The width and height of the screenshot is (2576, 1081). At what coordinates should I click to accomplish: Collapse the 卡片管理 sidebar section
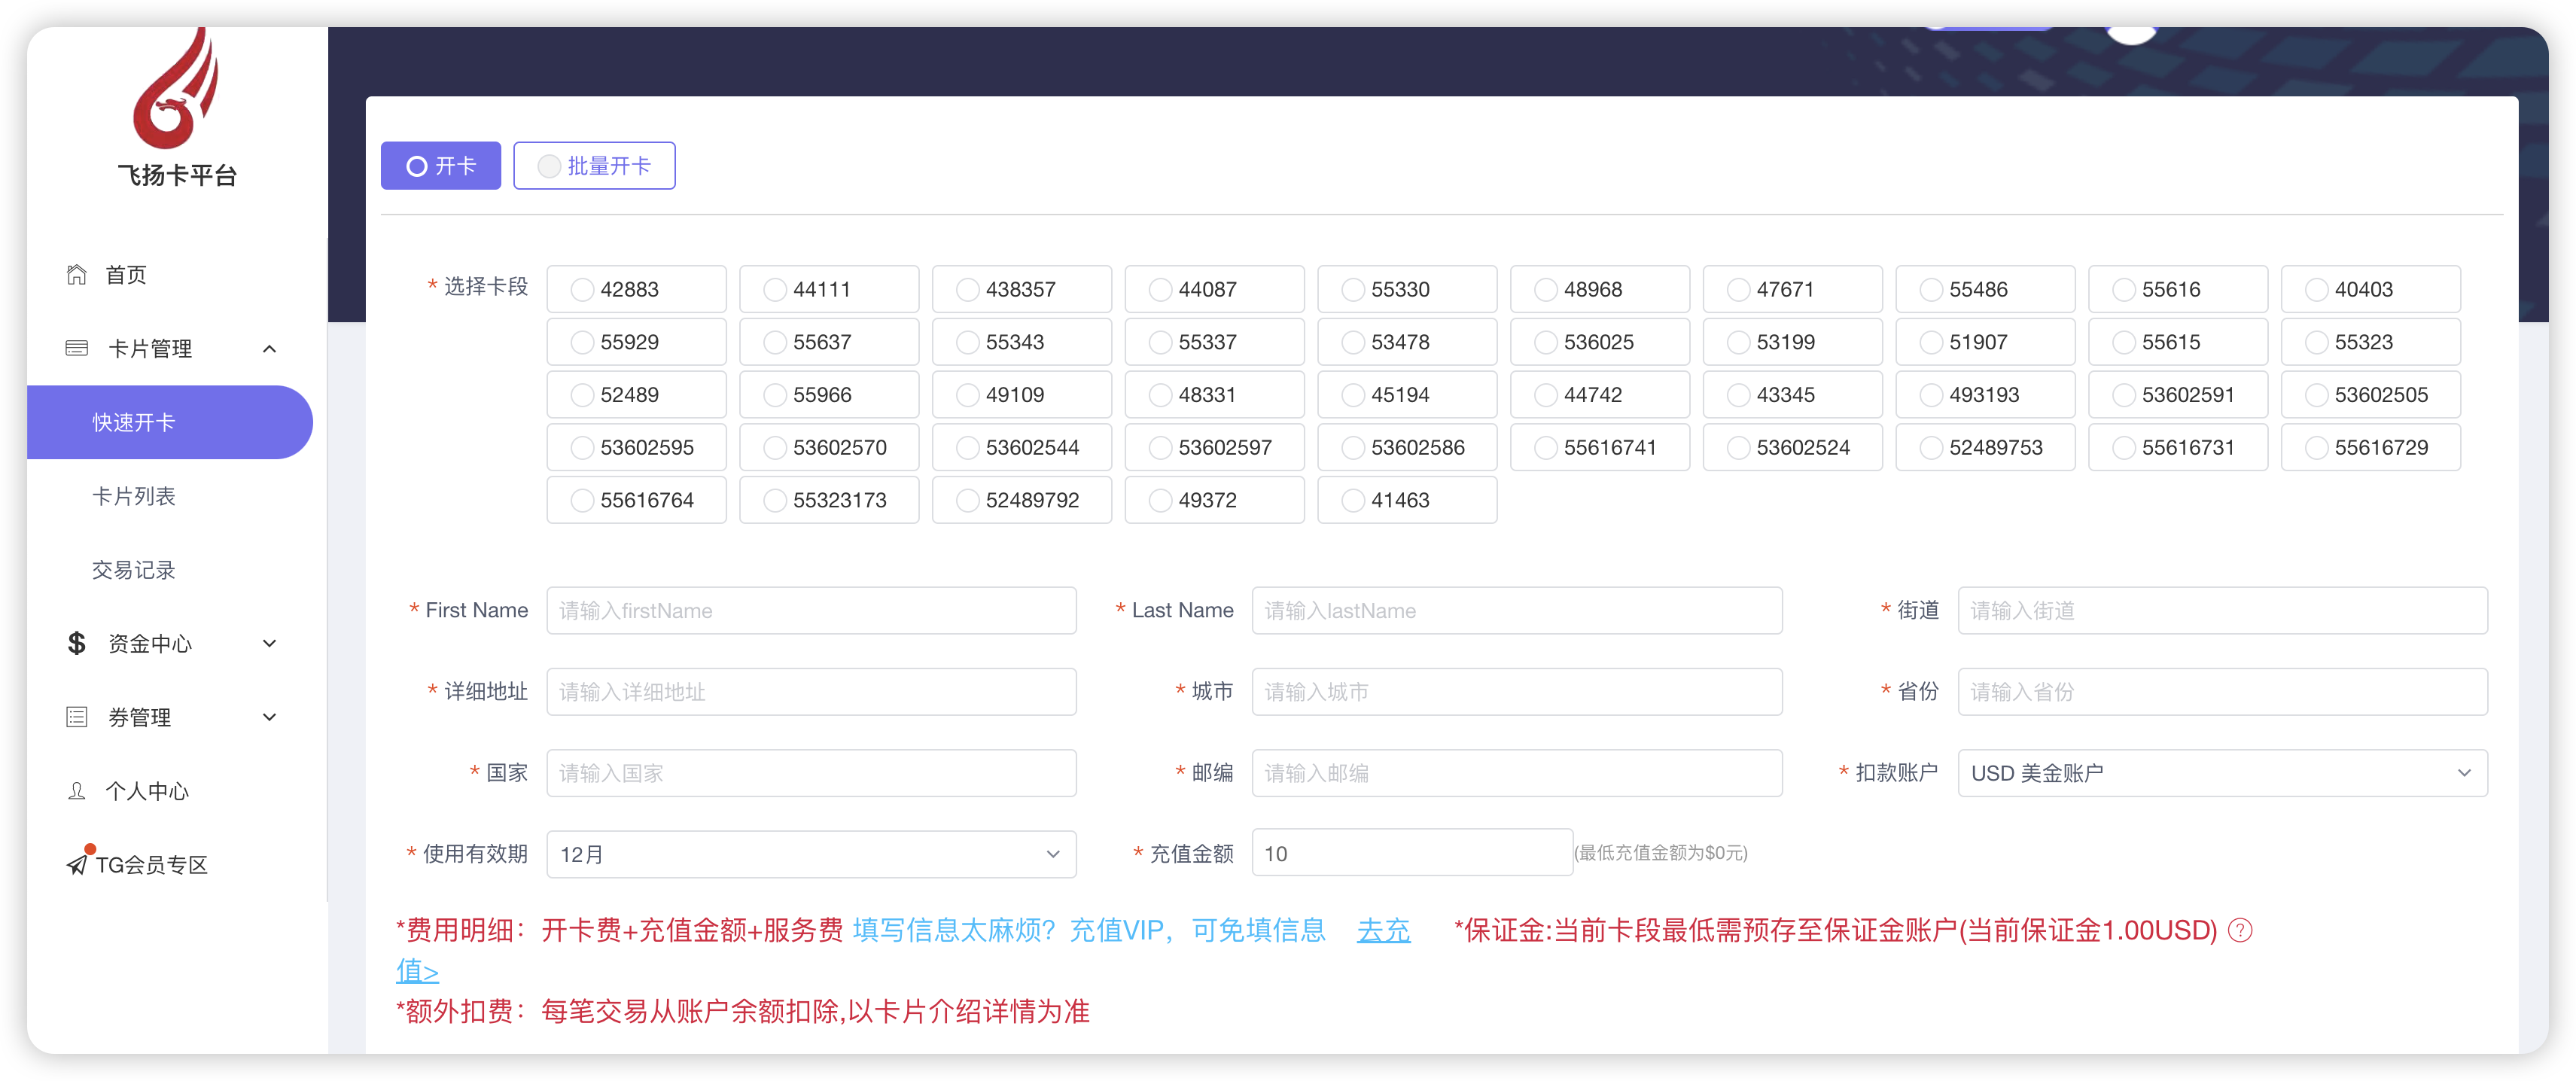[269, 348]
